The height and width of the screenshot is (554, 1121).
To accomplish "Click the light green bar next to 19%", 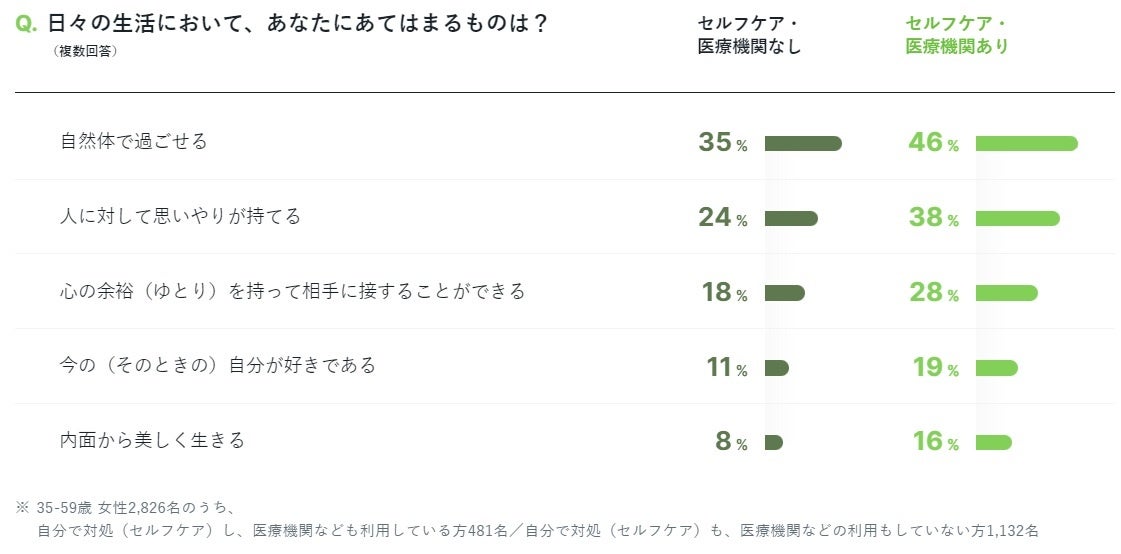I will pos(996,368).
